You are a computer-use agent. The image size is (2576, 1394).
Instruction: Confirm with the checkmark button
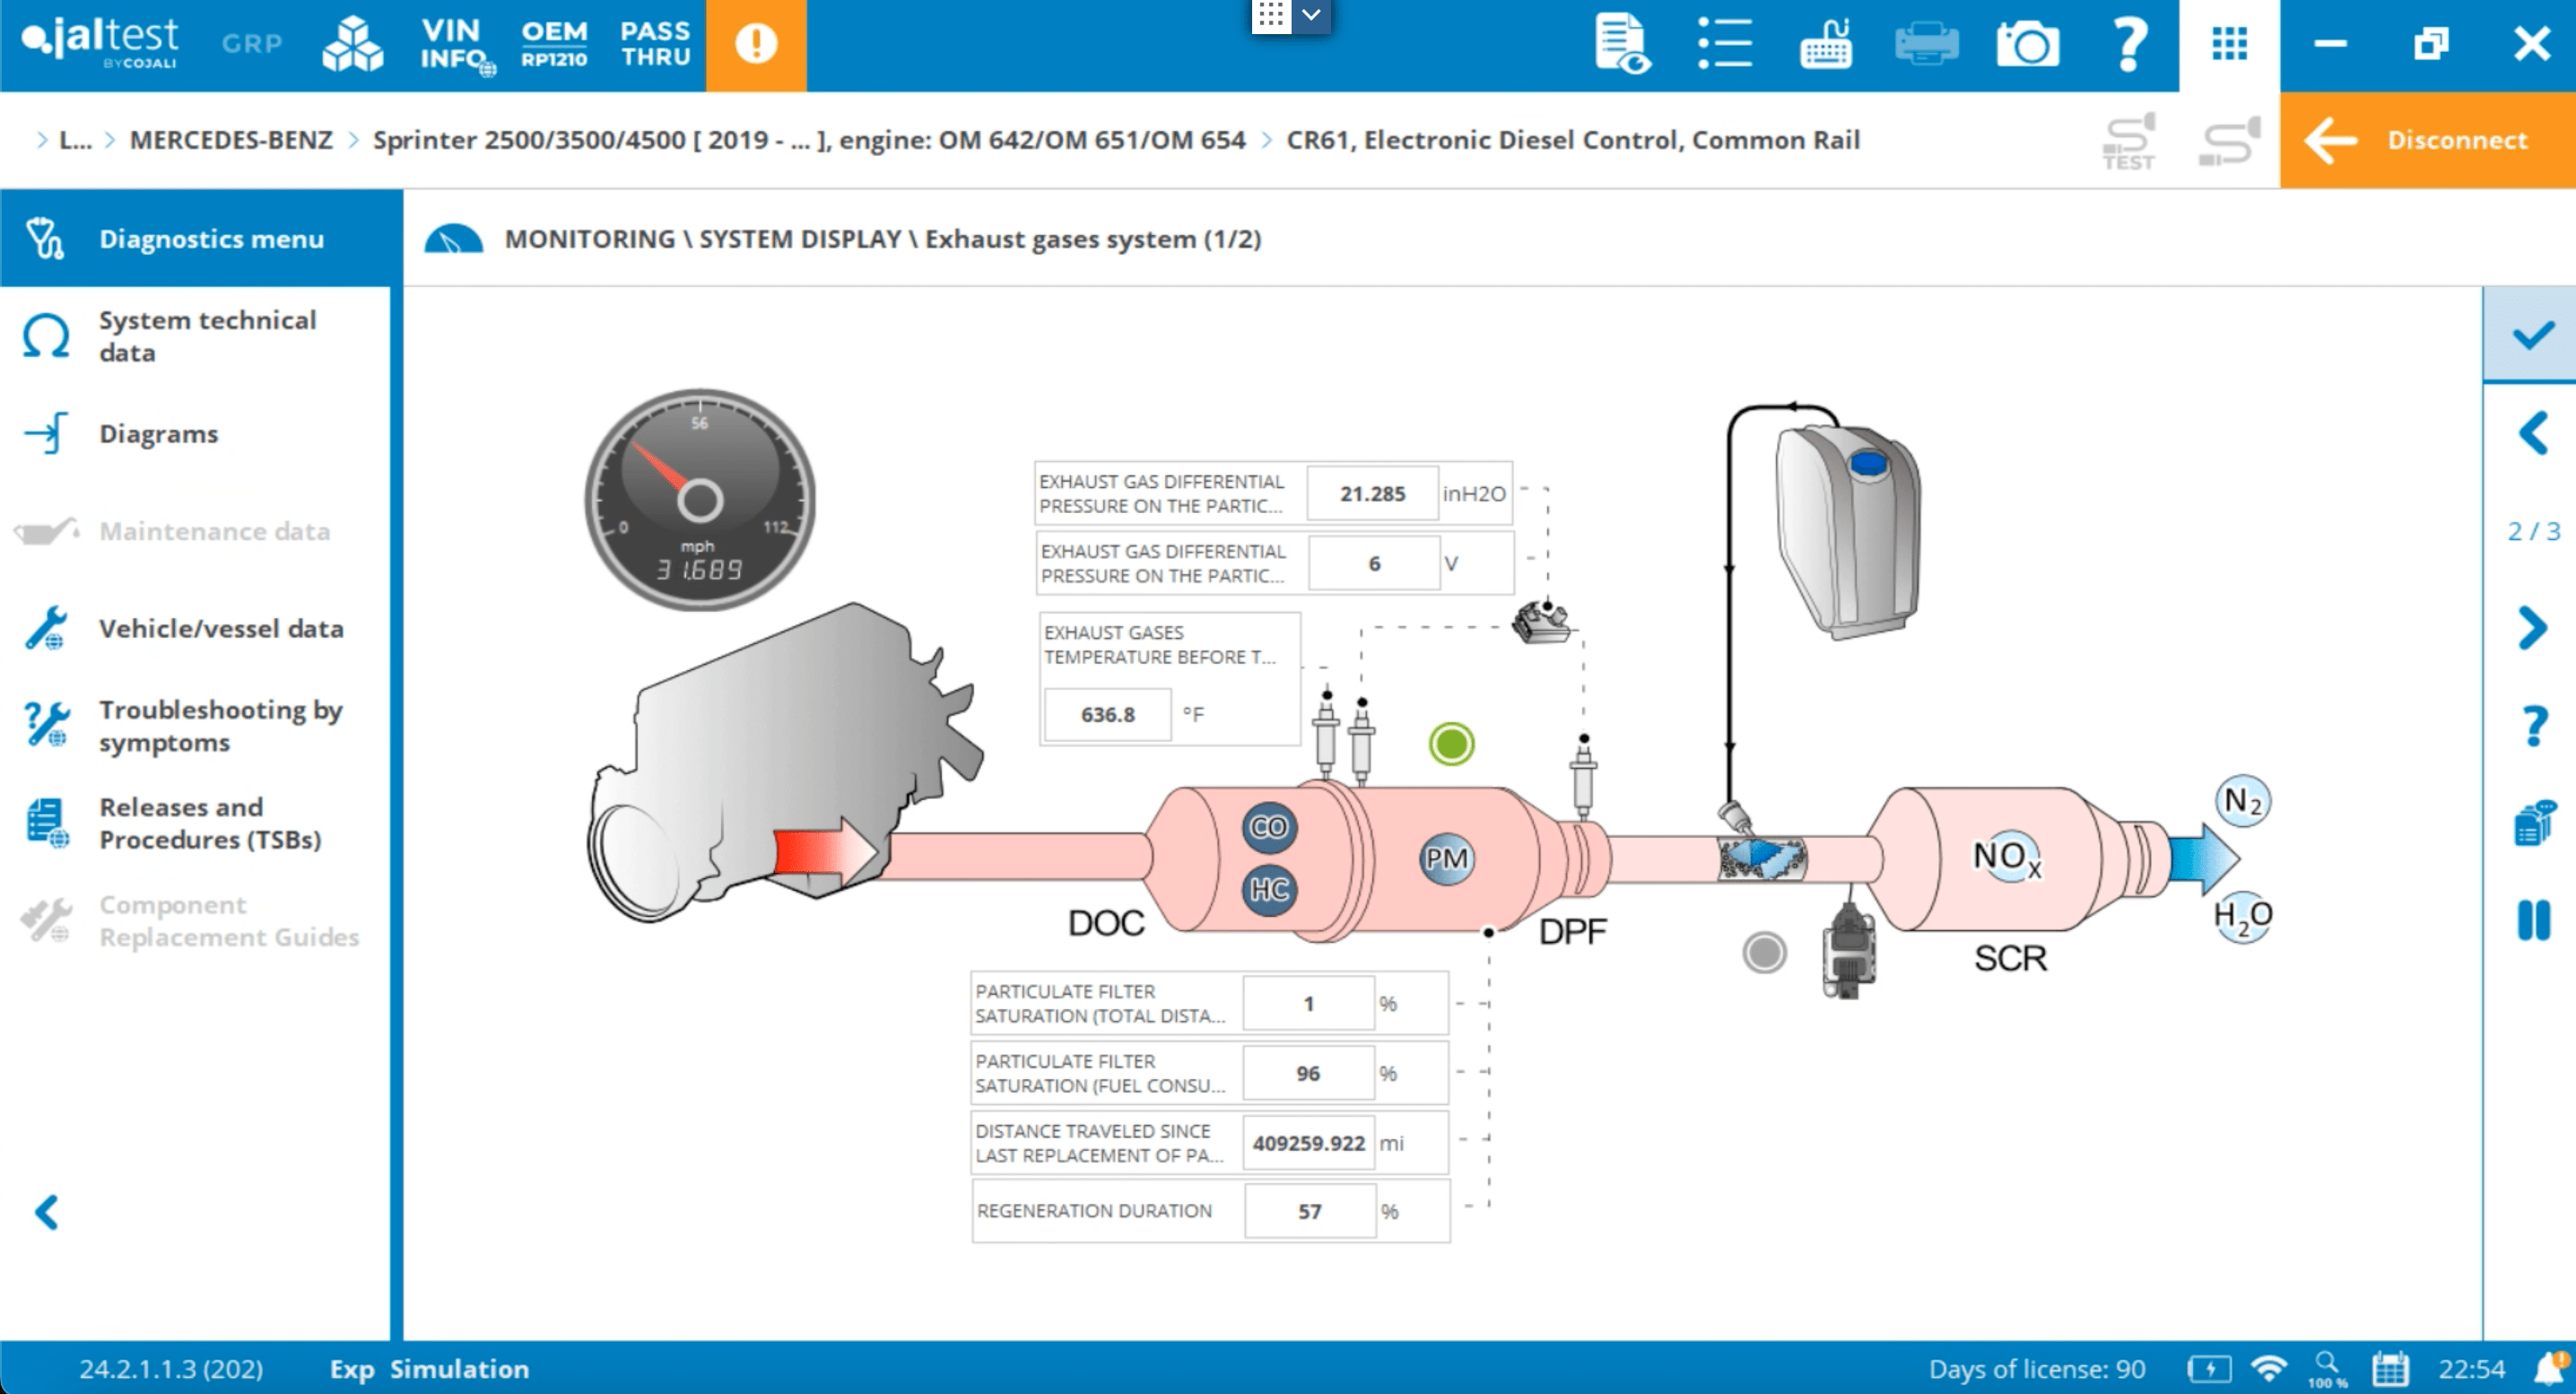tap(2532, 335)
